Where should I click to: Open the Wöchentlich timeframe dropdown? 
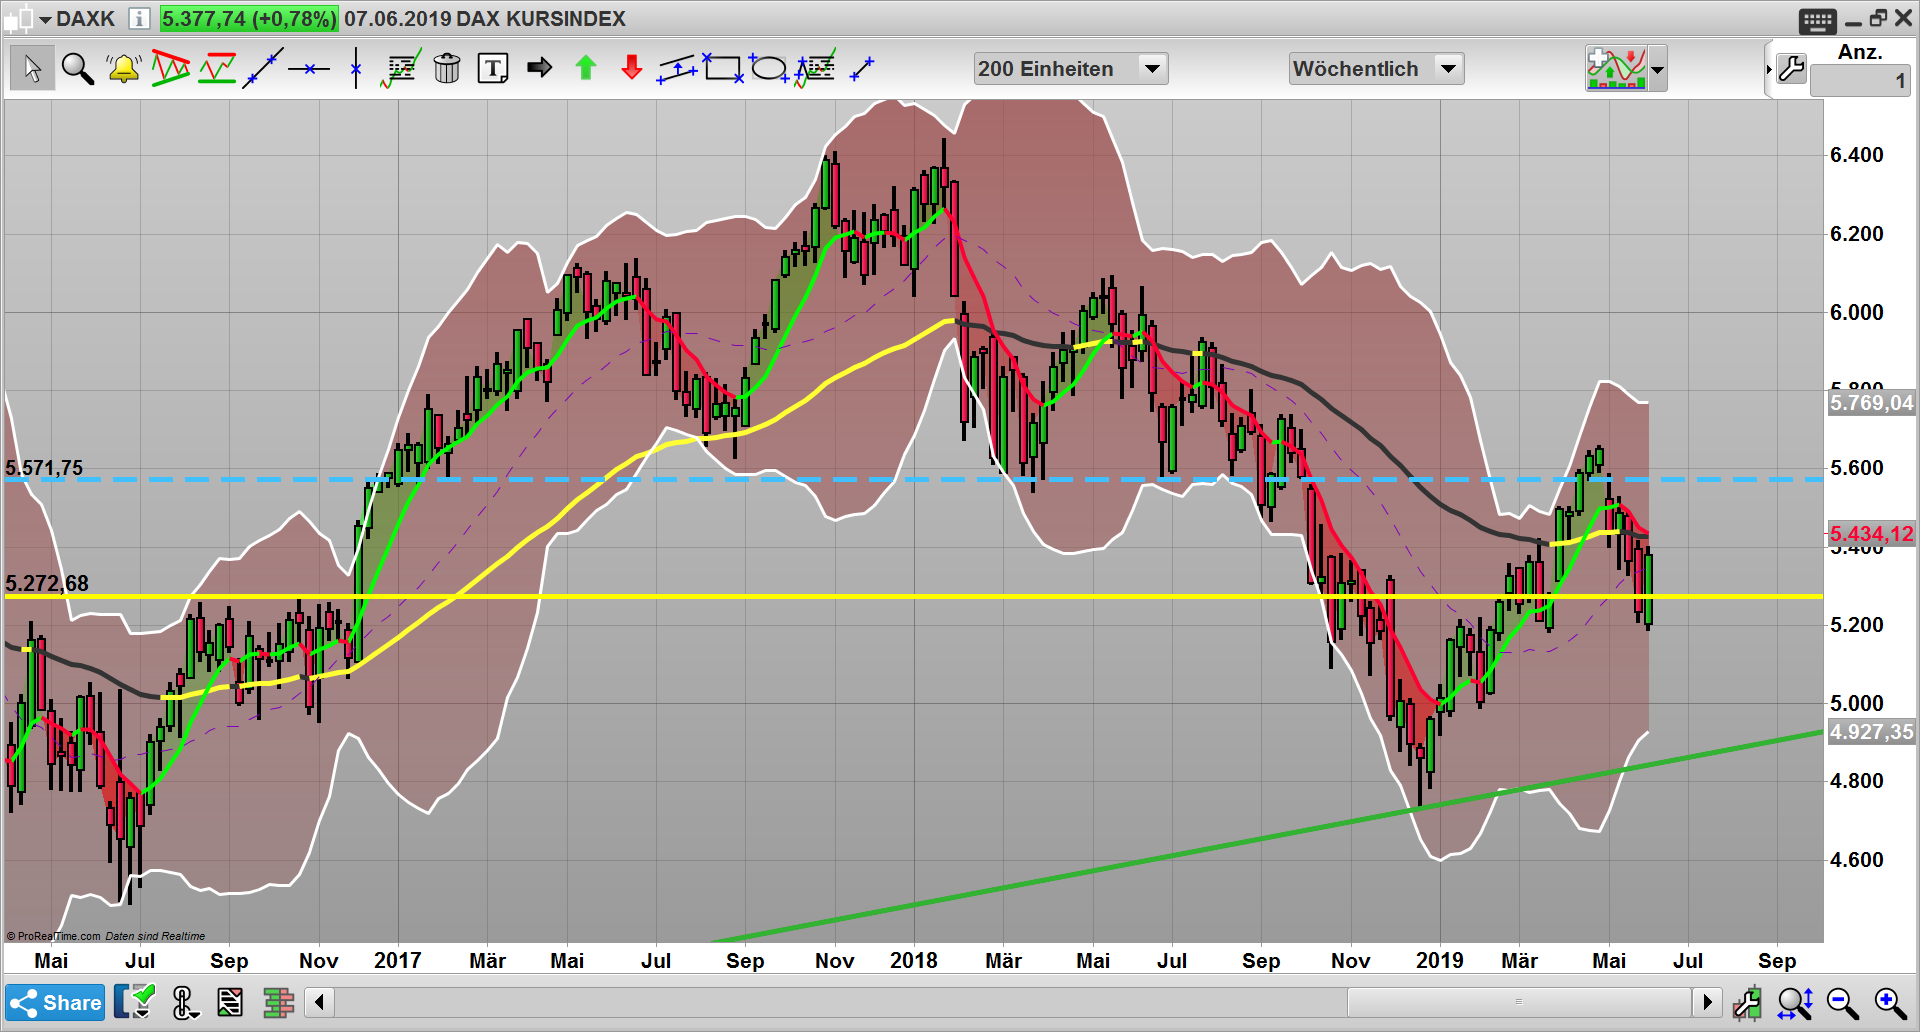click(1376, 69)
